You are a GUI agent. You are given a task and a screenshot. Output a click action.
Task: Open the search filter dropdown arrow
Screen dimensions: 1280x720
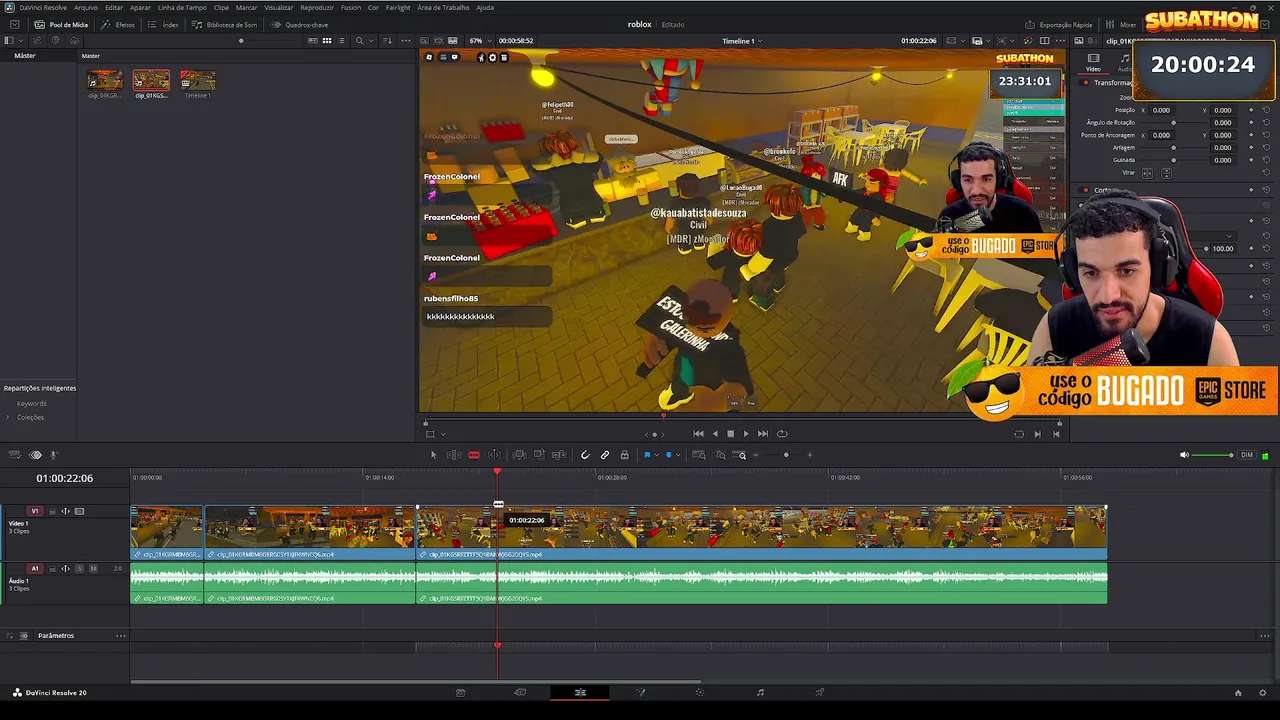click(x=370, y=41)
